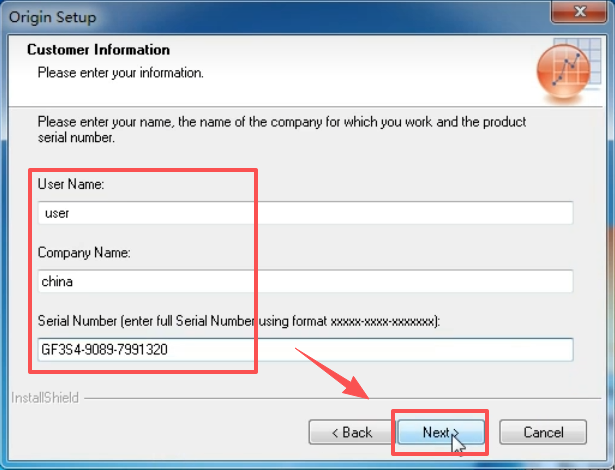Click the 'Company Name:' label

pos(84,253)
